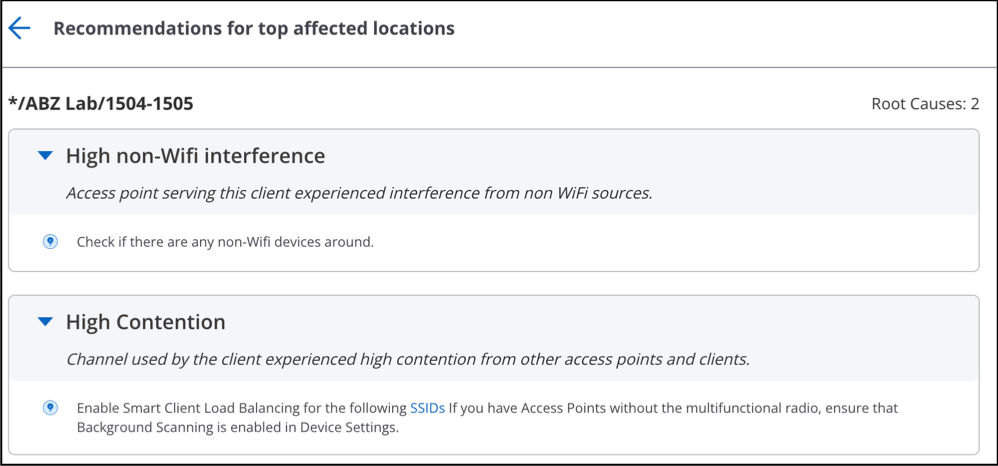Viewport: 998px width, 466px height.
Task: Click the high contention channel description text
Action: (408, 359)
